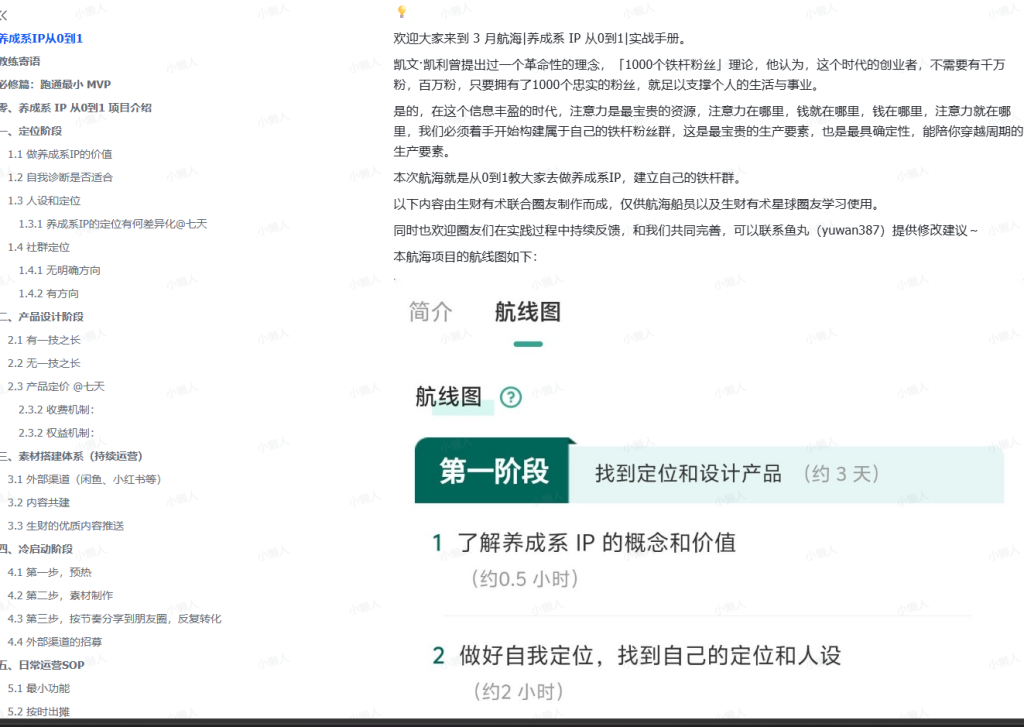Go to 4.2 第二步，素材制作

click(x=60, y=596)
